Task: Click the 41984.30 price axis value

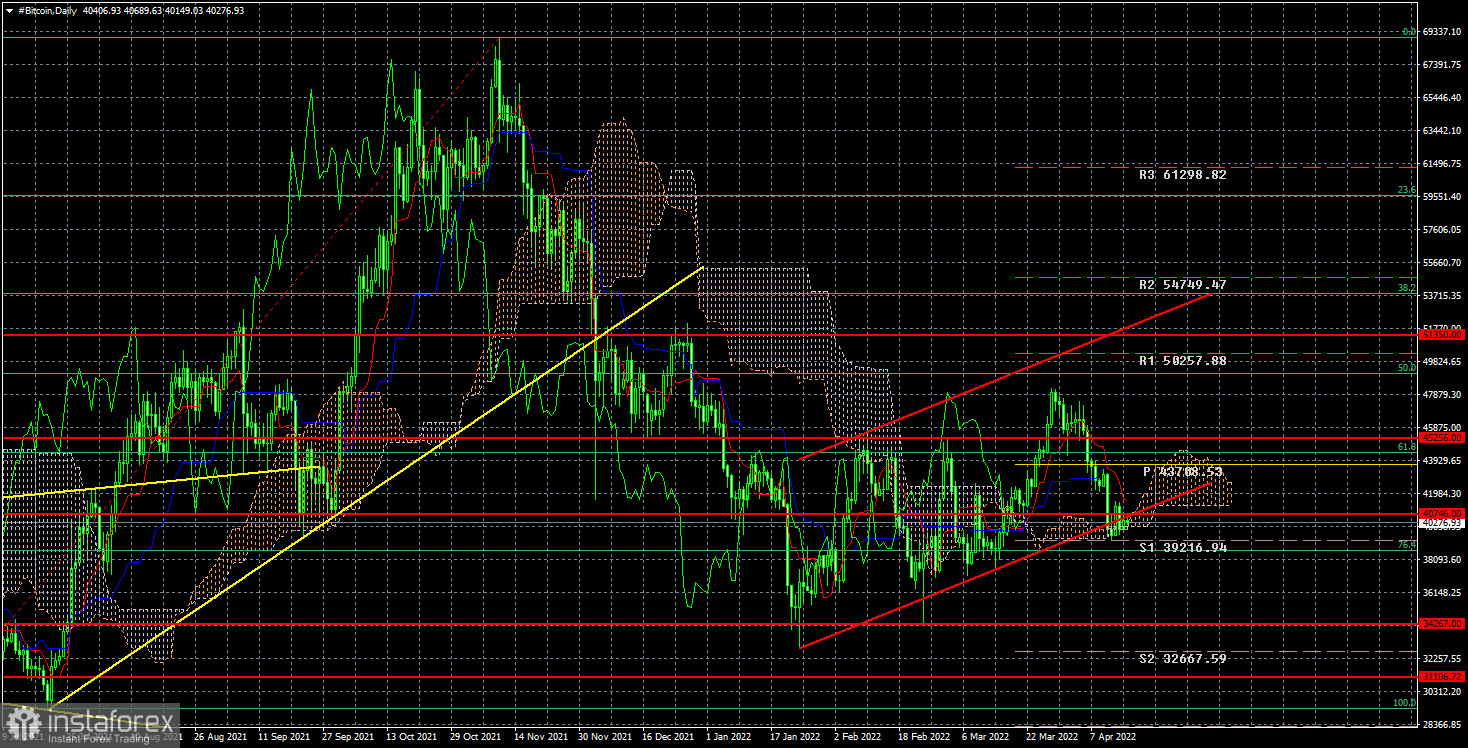Action: coord(1443,493)
